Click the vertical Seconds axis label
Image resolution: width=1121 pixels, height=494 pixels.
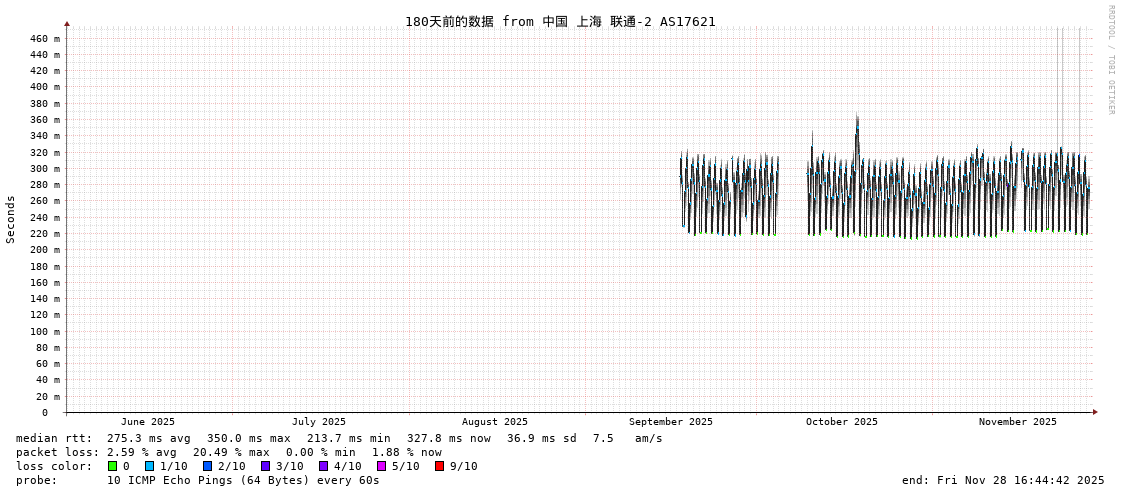pyautogui.click(x=11, y=219)
